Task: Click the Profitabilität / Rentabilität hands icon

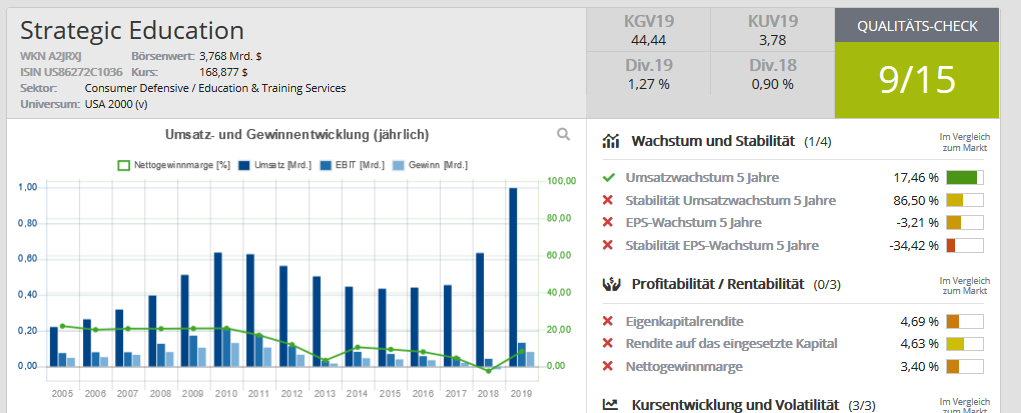Action: point(610,284)
